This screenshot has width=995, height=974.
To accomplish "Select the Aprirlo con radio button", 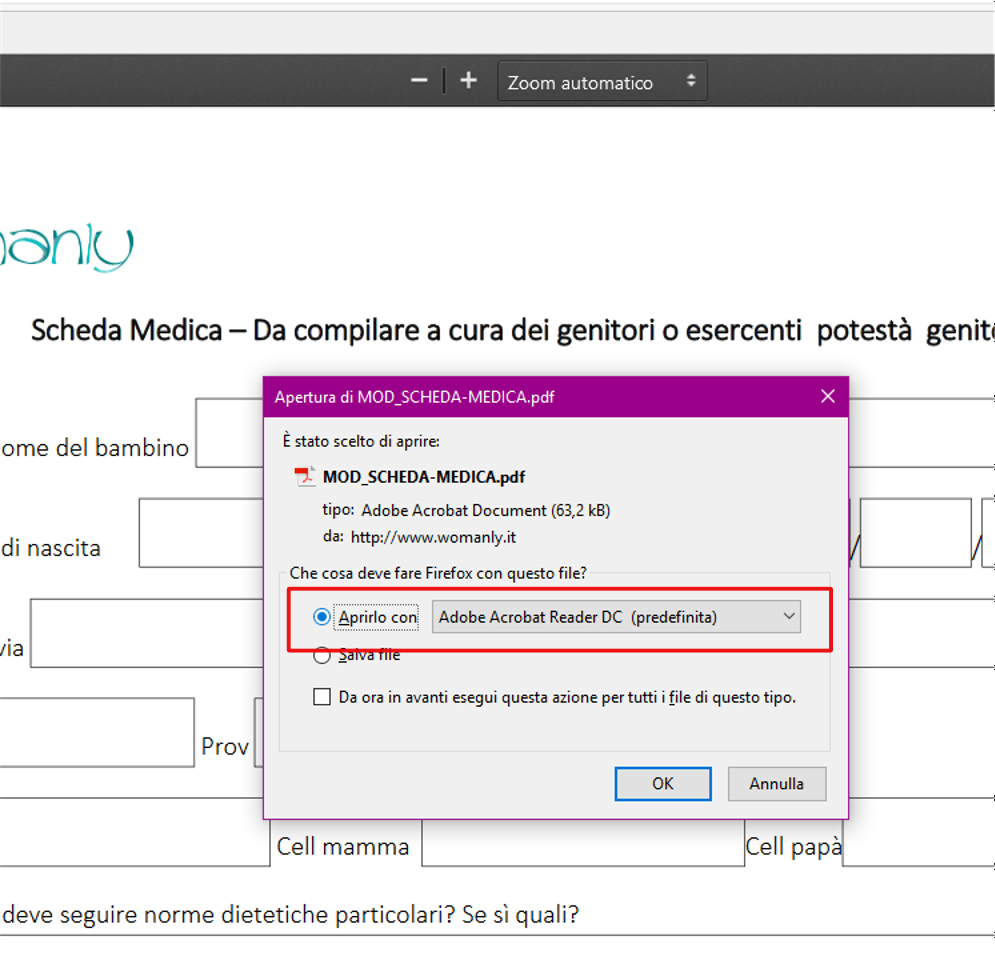I will tap(322, 617).
